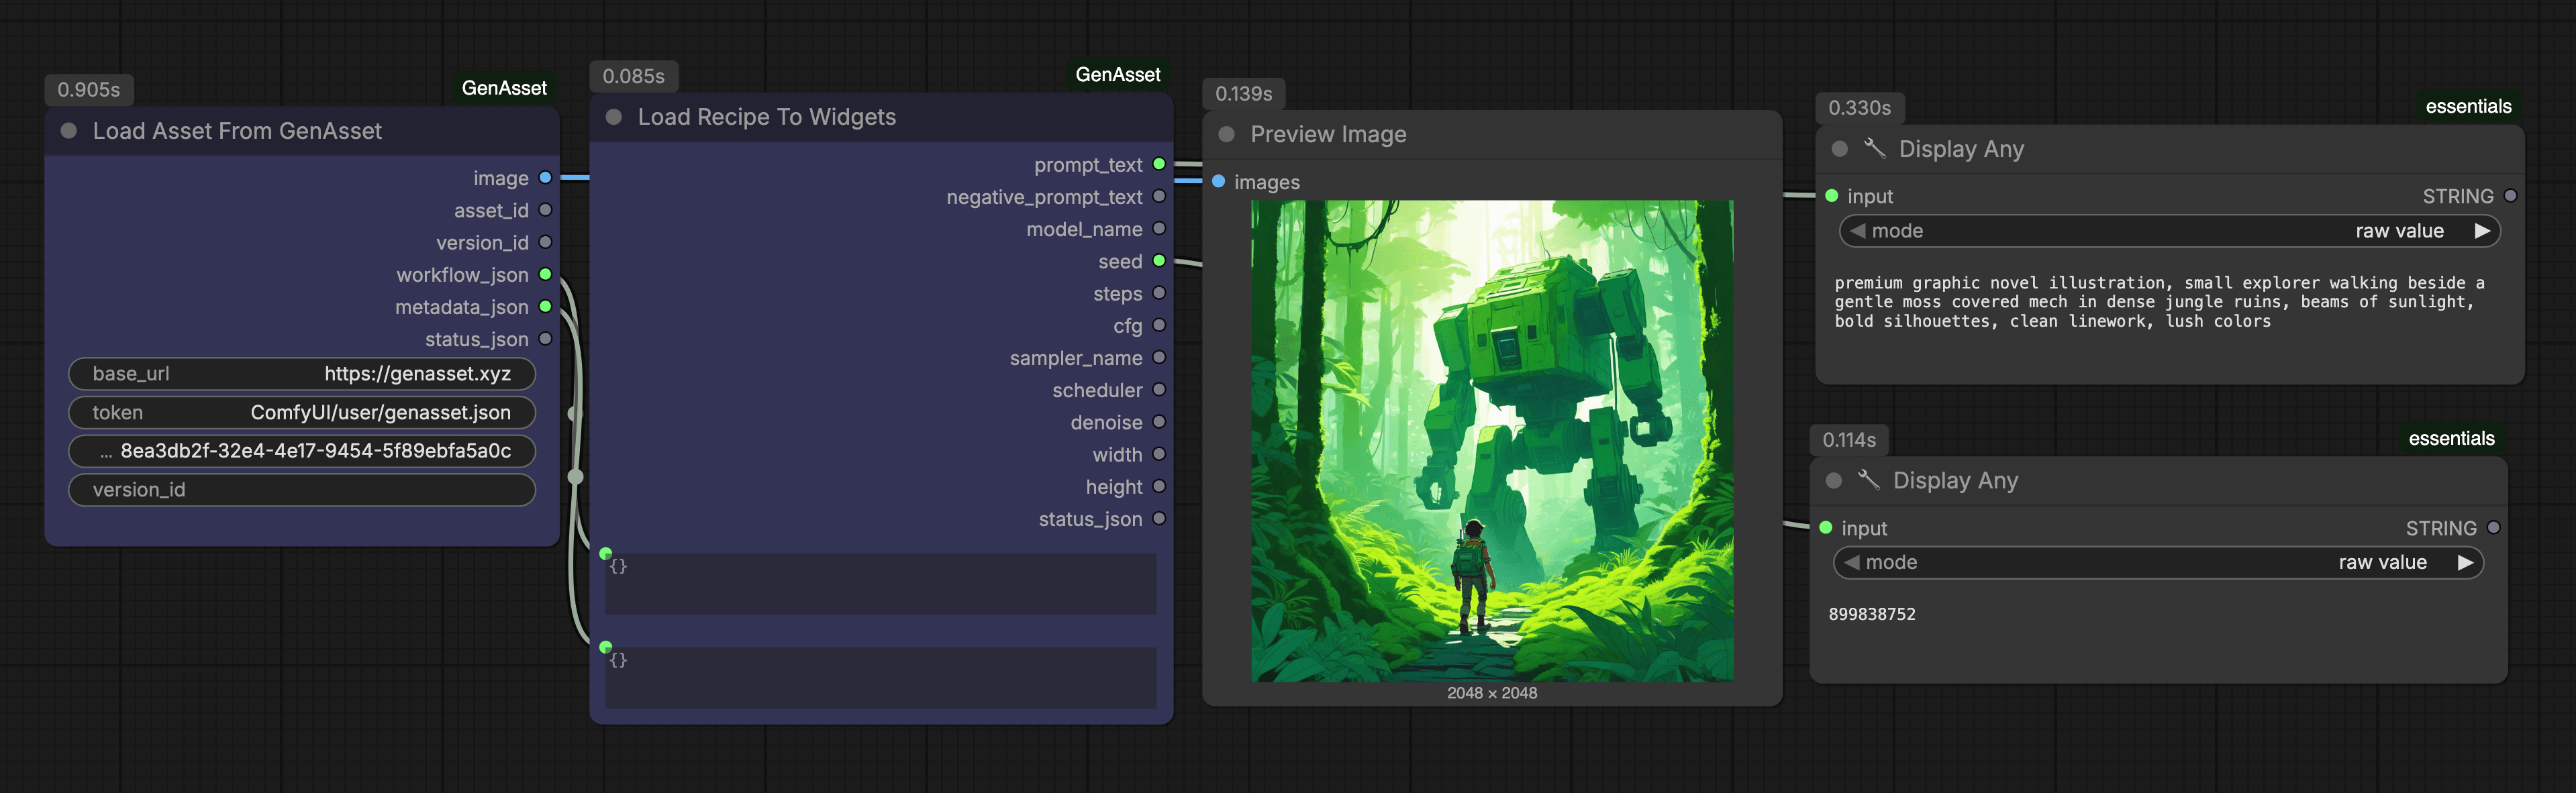This screenshot has width=2576, height=793.
Task: Click the image output port
Action: click(x=545, y=178)
